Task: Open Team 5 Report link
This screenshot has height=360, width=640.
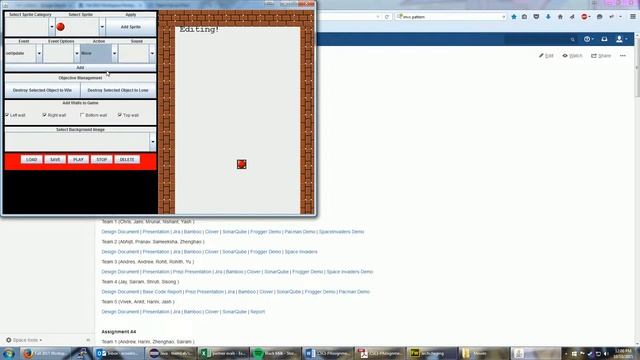Action: pos(258,312)
